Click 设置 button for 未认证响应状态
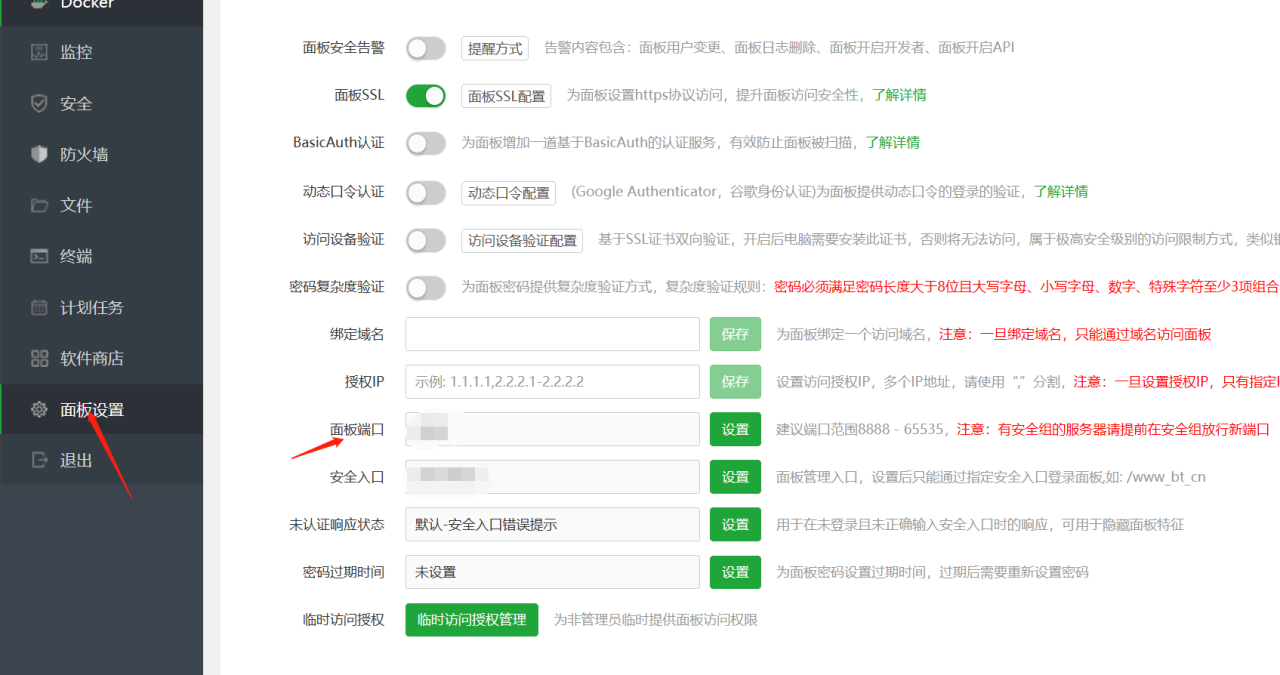 pyautogui.click(x=735, y=524)
